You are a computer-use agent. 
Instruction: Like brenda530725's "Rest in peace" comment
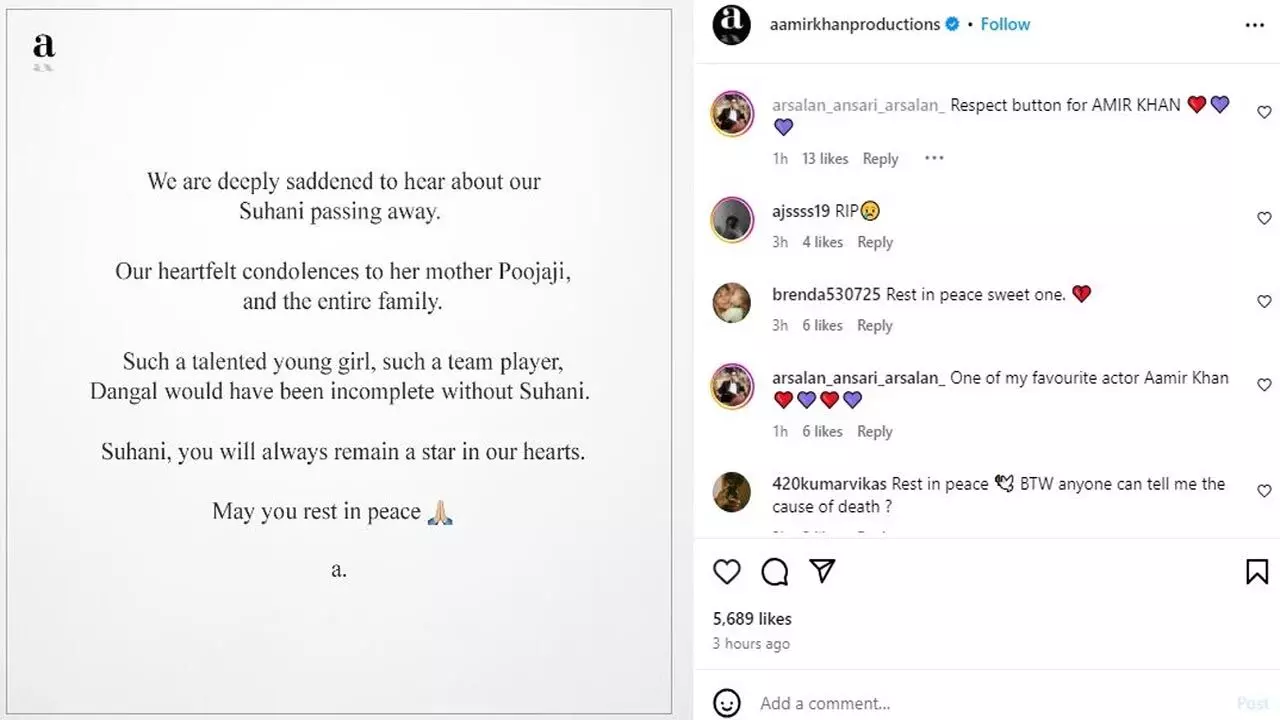(x=1264, y=301)
